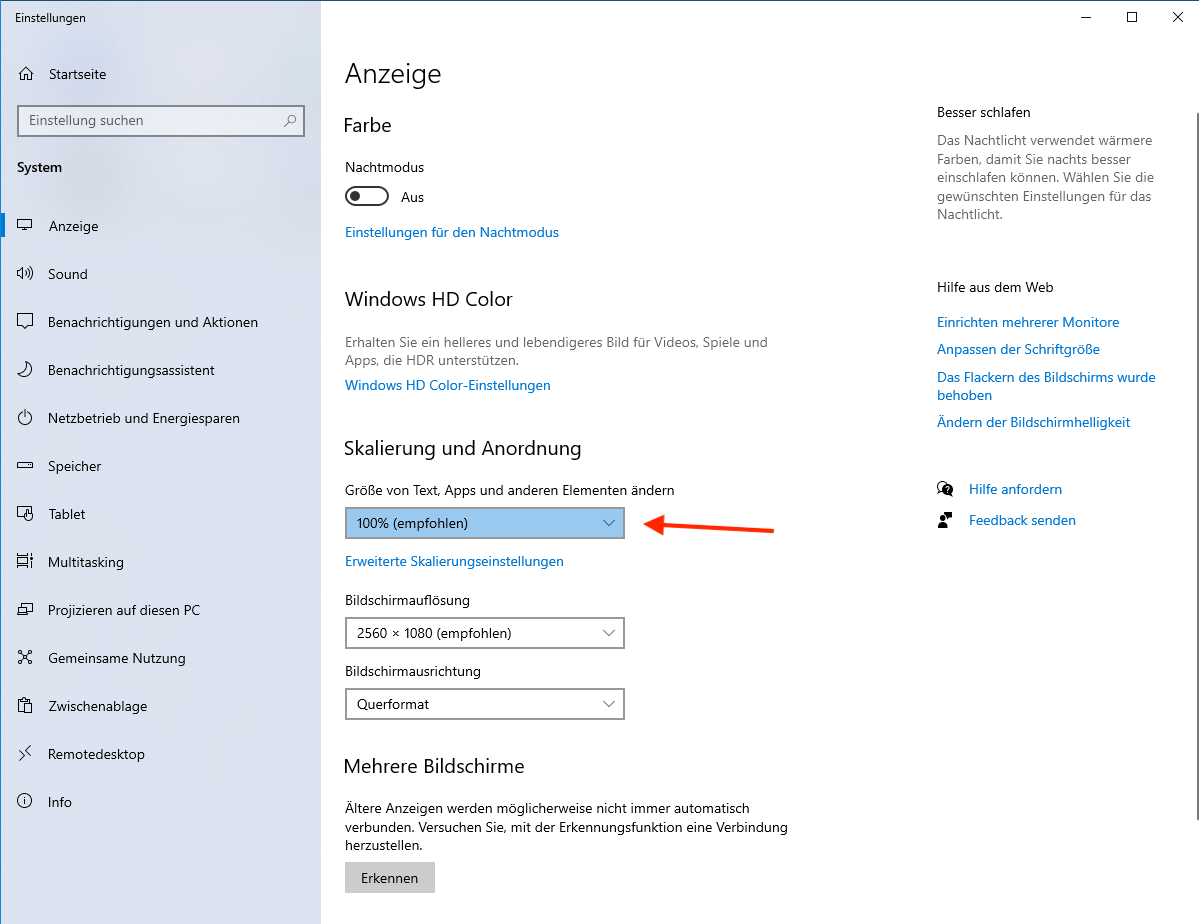
Task: Click the Netzbetrieb und Energiesparen power icon
Action: click(26, 418)
